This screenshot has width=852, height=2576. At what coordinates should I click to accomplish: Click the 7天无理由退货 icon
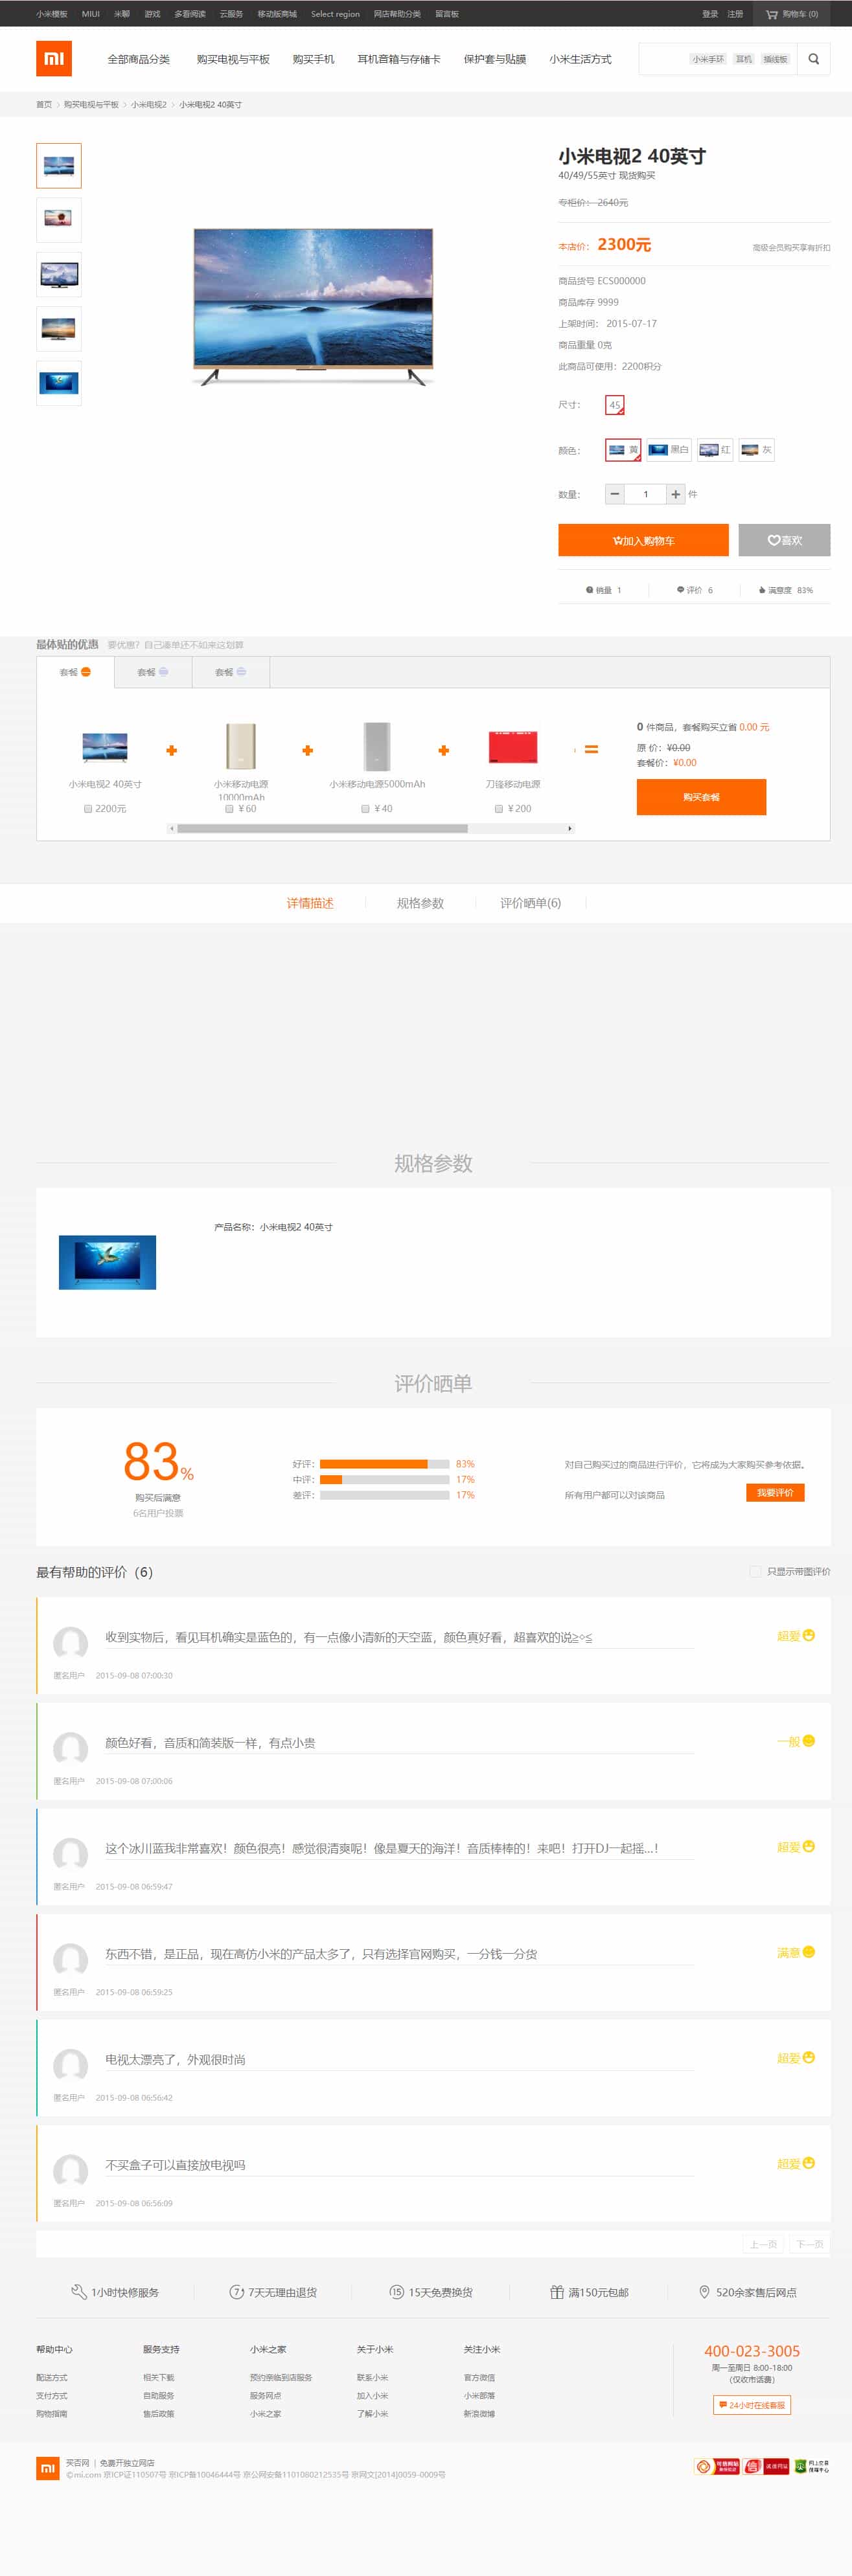coord(237,2292)
